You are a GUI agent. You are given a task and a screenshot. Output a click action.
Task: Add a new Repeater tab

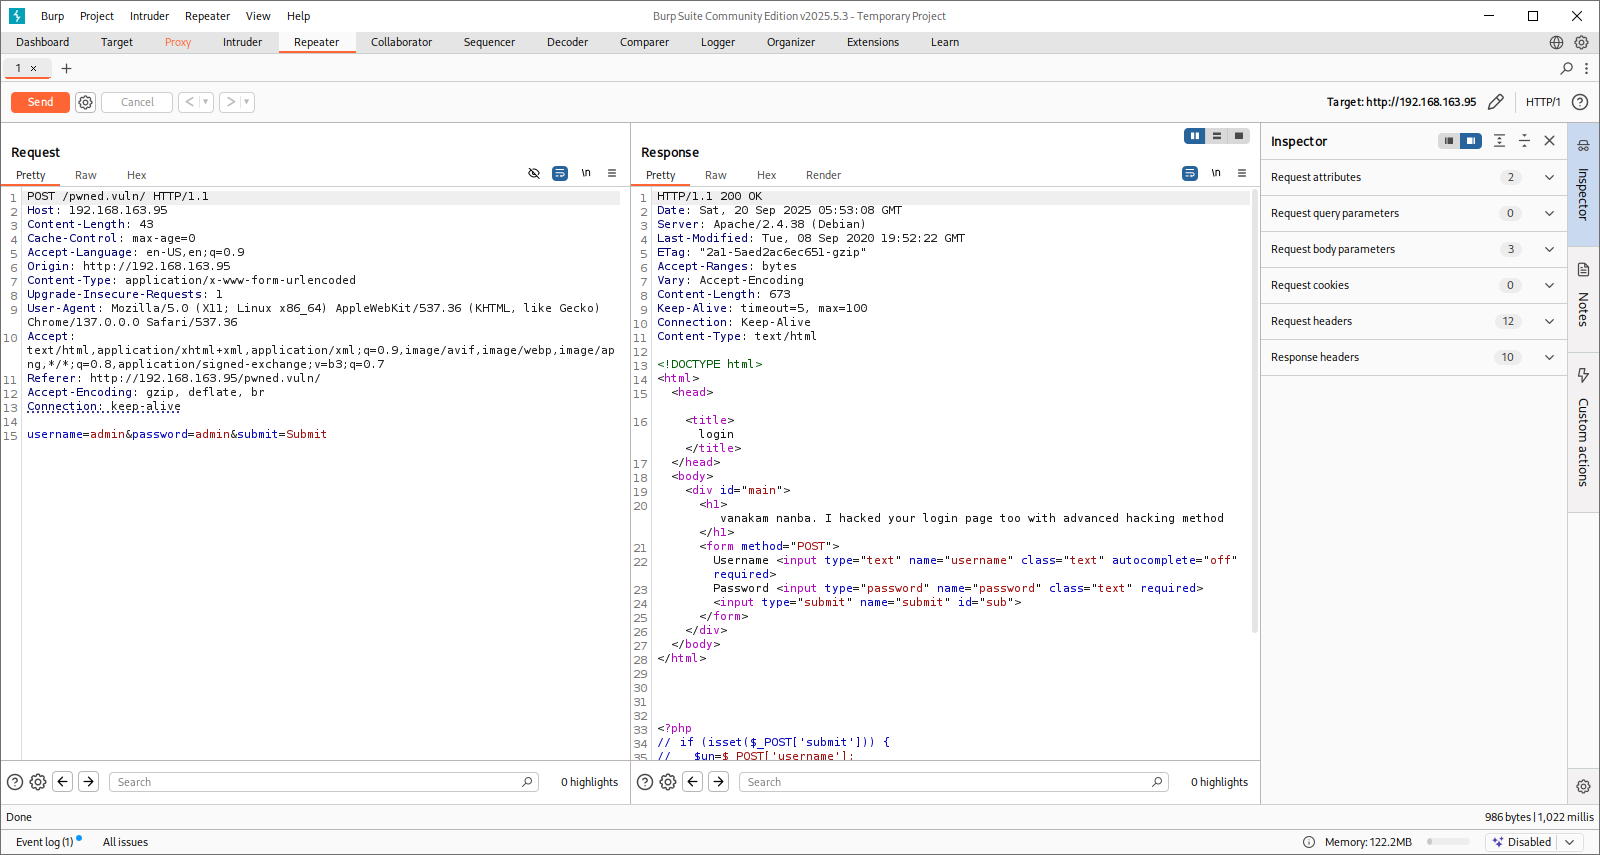pyautogui.click(x=66, y=68)
